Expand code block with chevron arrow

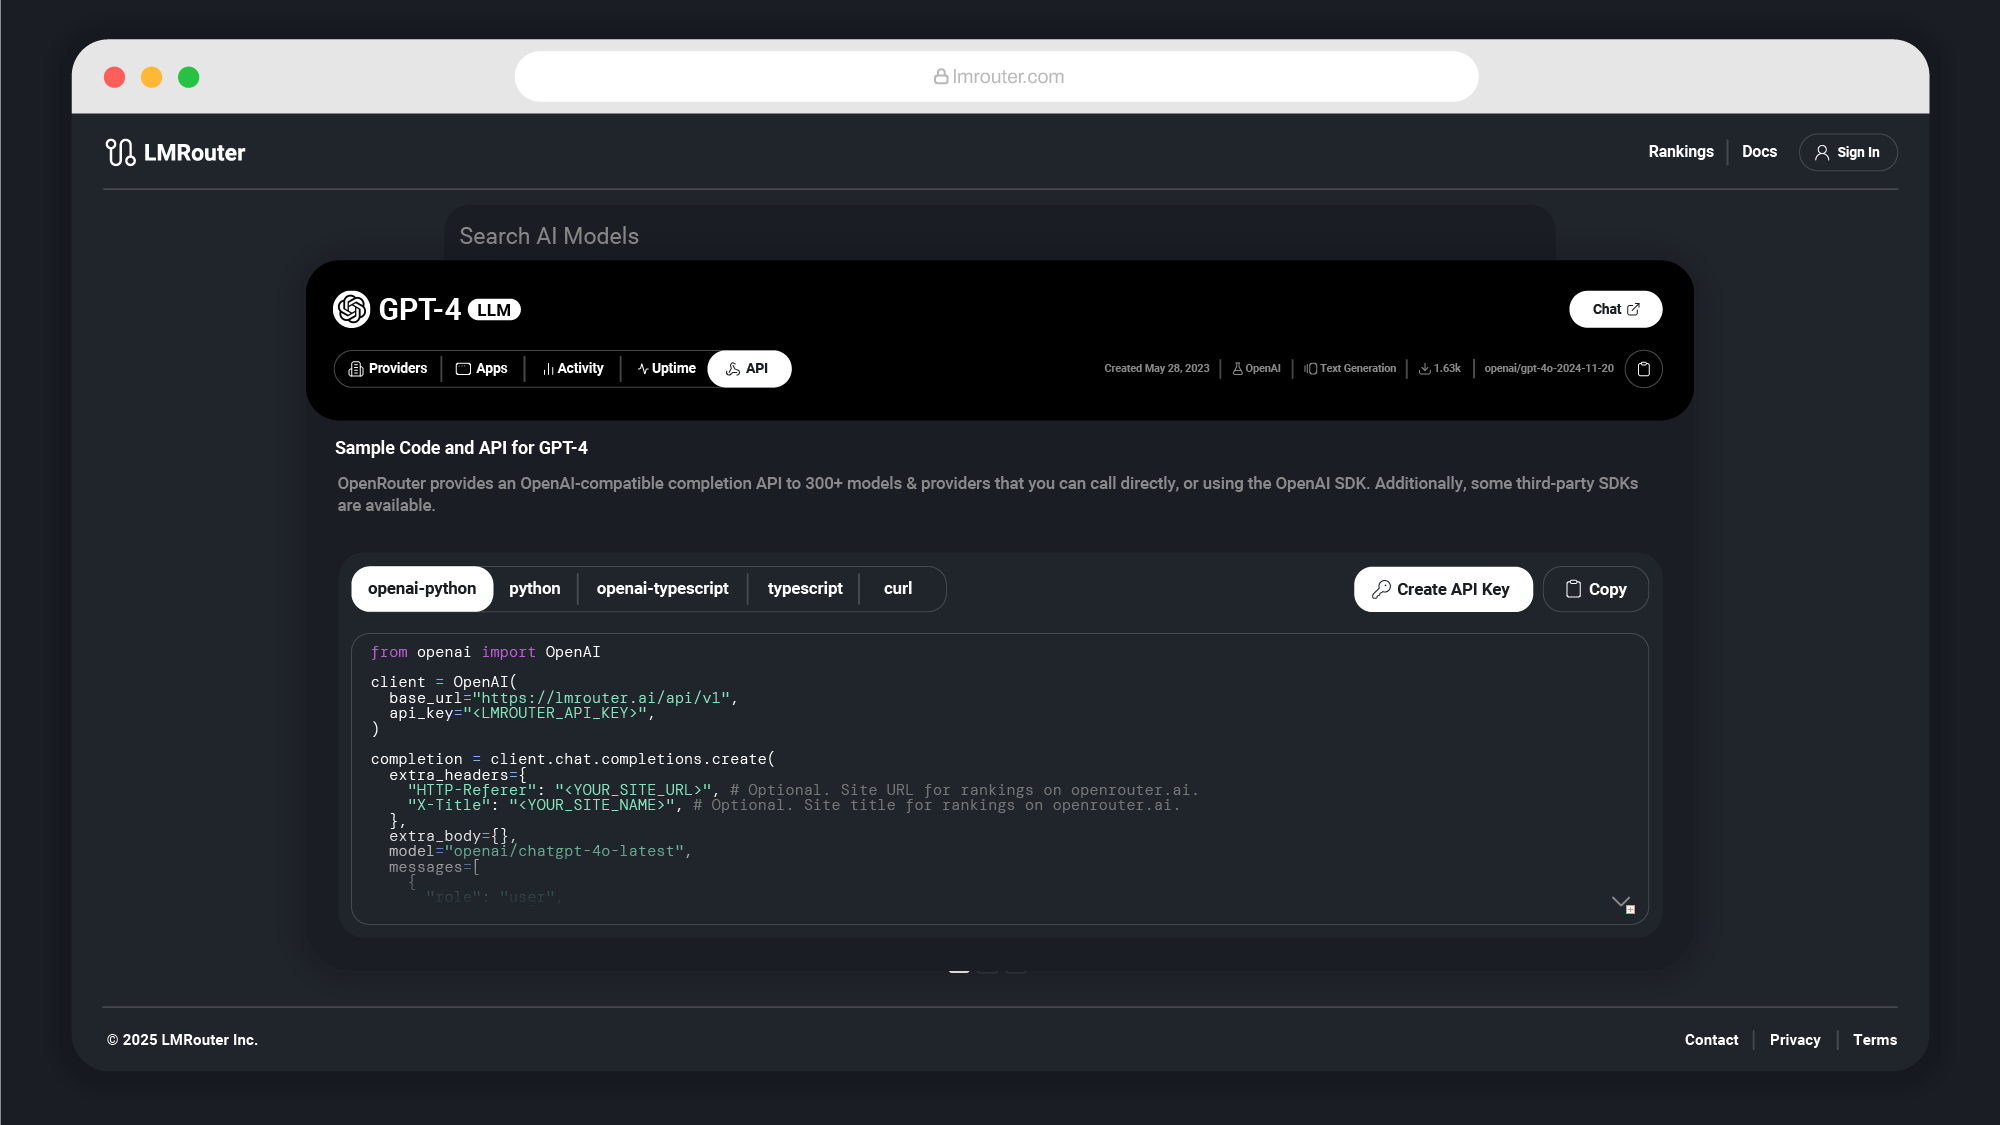click(x=1621, y=902)
